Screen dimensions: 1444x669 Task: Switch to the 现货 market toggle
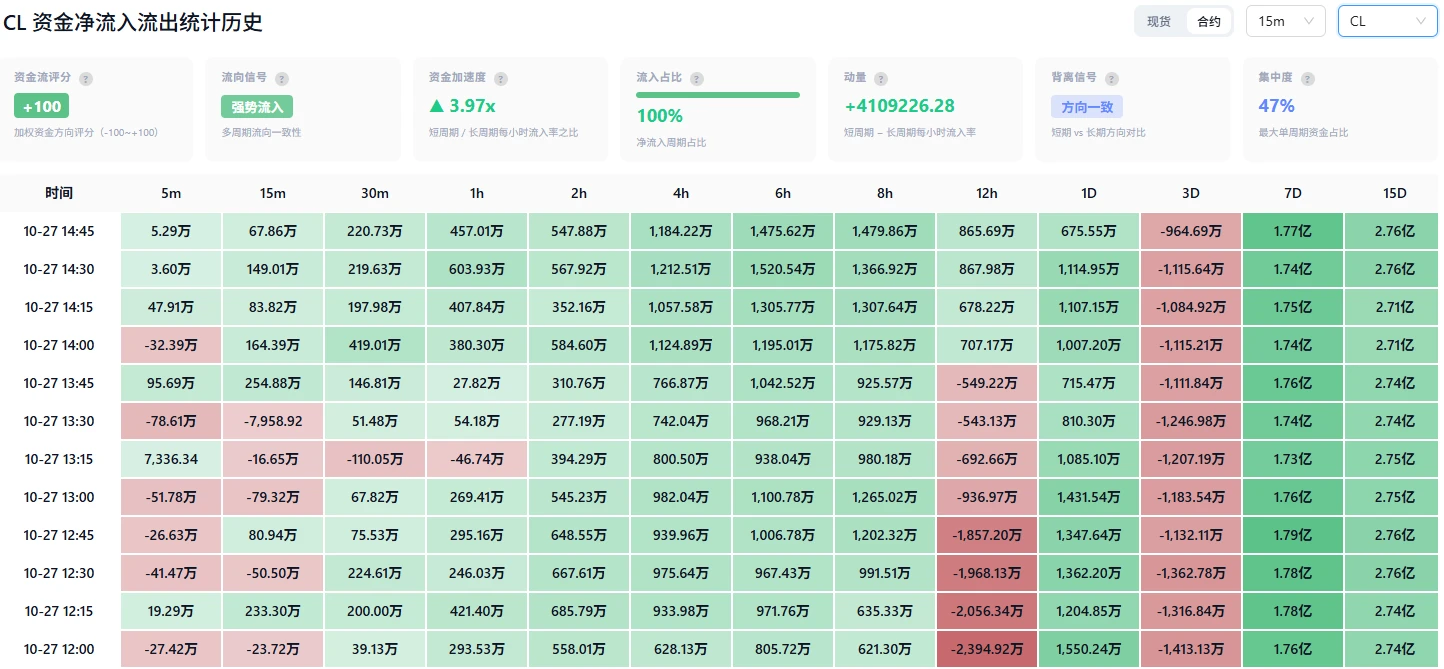1159,21
